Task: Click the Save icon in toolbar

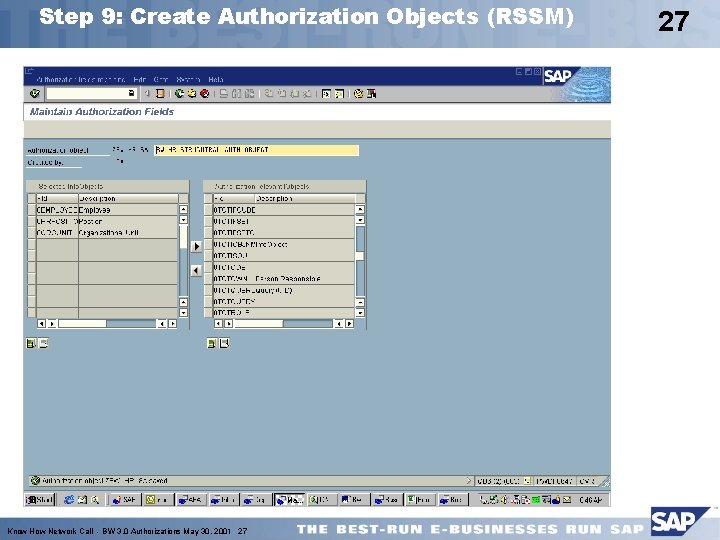Action: [160, 94]
